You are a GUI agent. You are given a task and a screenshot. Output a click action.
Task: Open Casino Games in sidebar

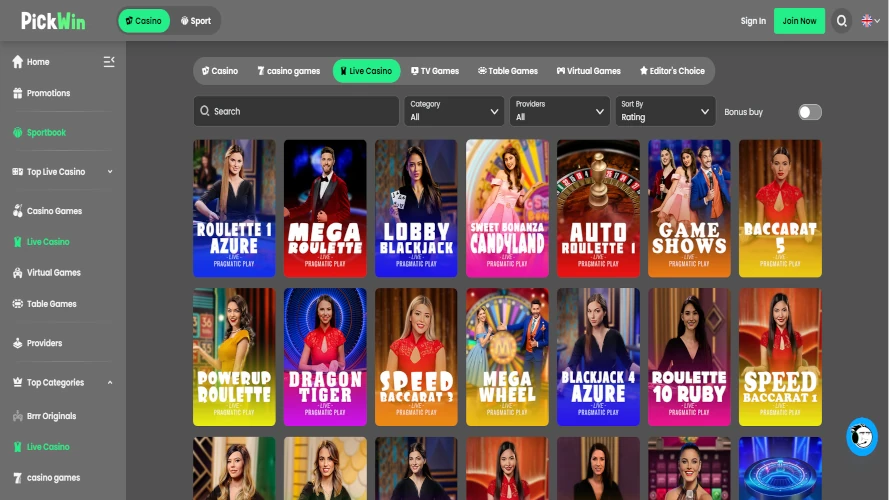(x=47, y=211)
